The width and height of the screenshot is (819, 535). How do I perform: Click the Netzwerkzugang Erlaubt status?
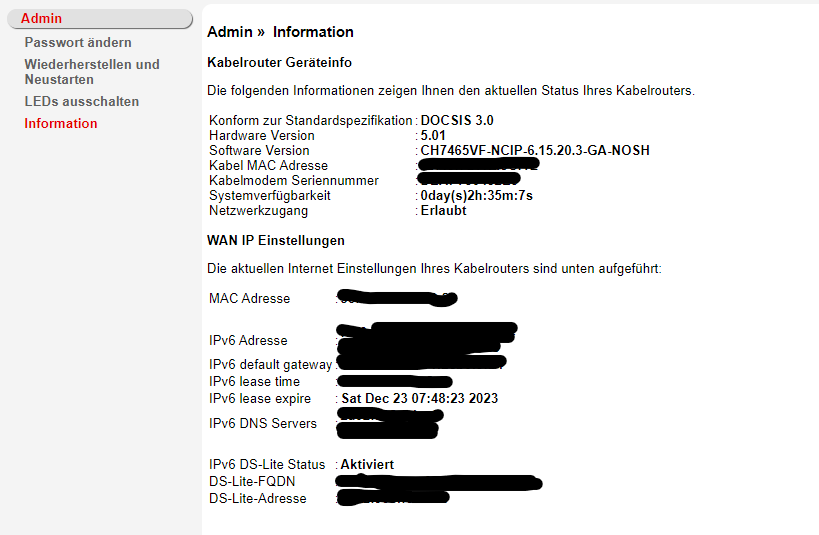[x=443, y=211]
